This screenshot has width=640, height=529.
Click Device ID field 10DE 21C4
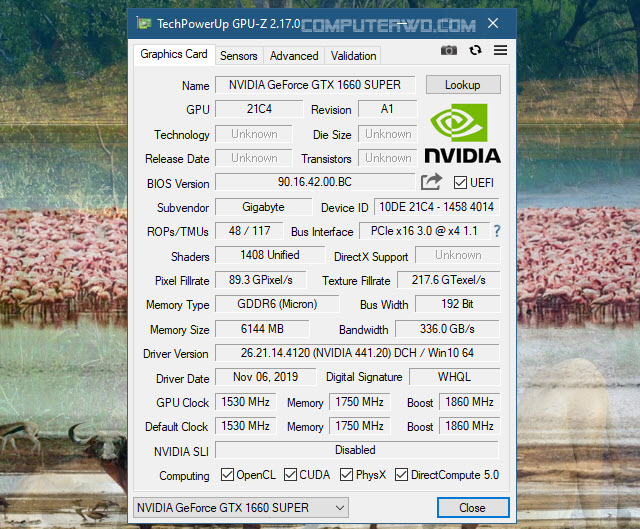coord(436,207)
